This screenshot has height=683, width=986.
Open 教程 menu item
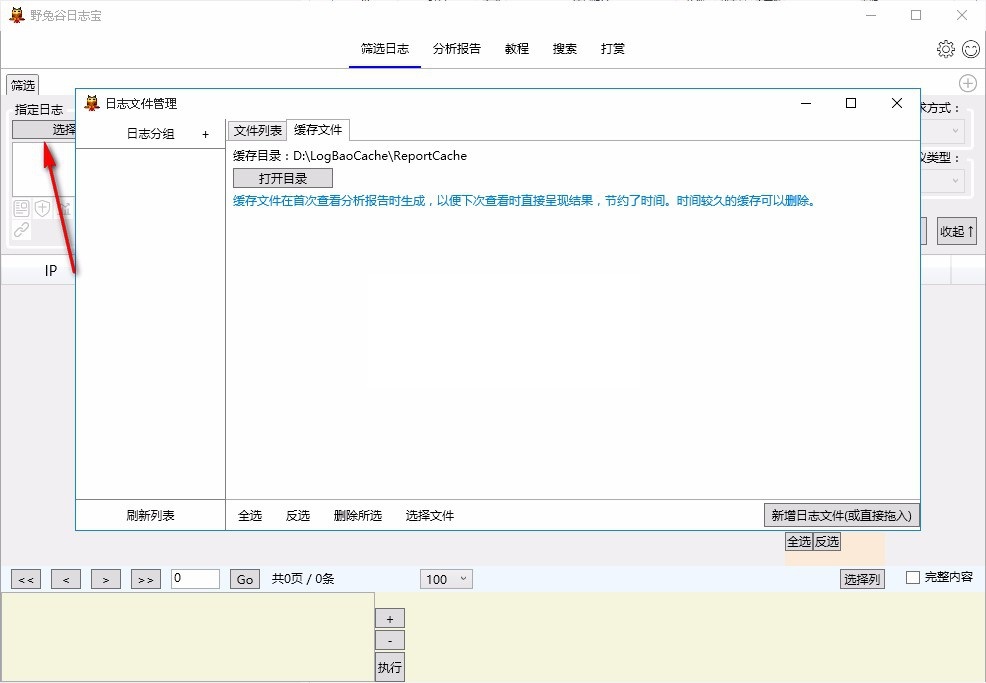(x=517, y=48)
